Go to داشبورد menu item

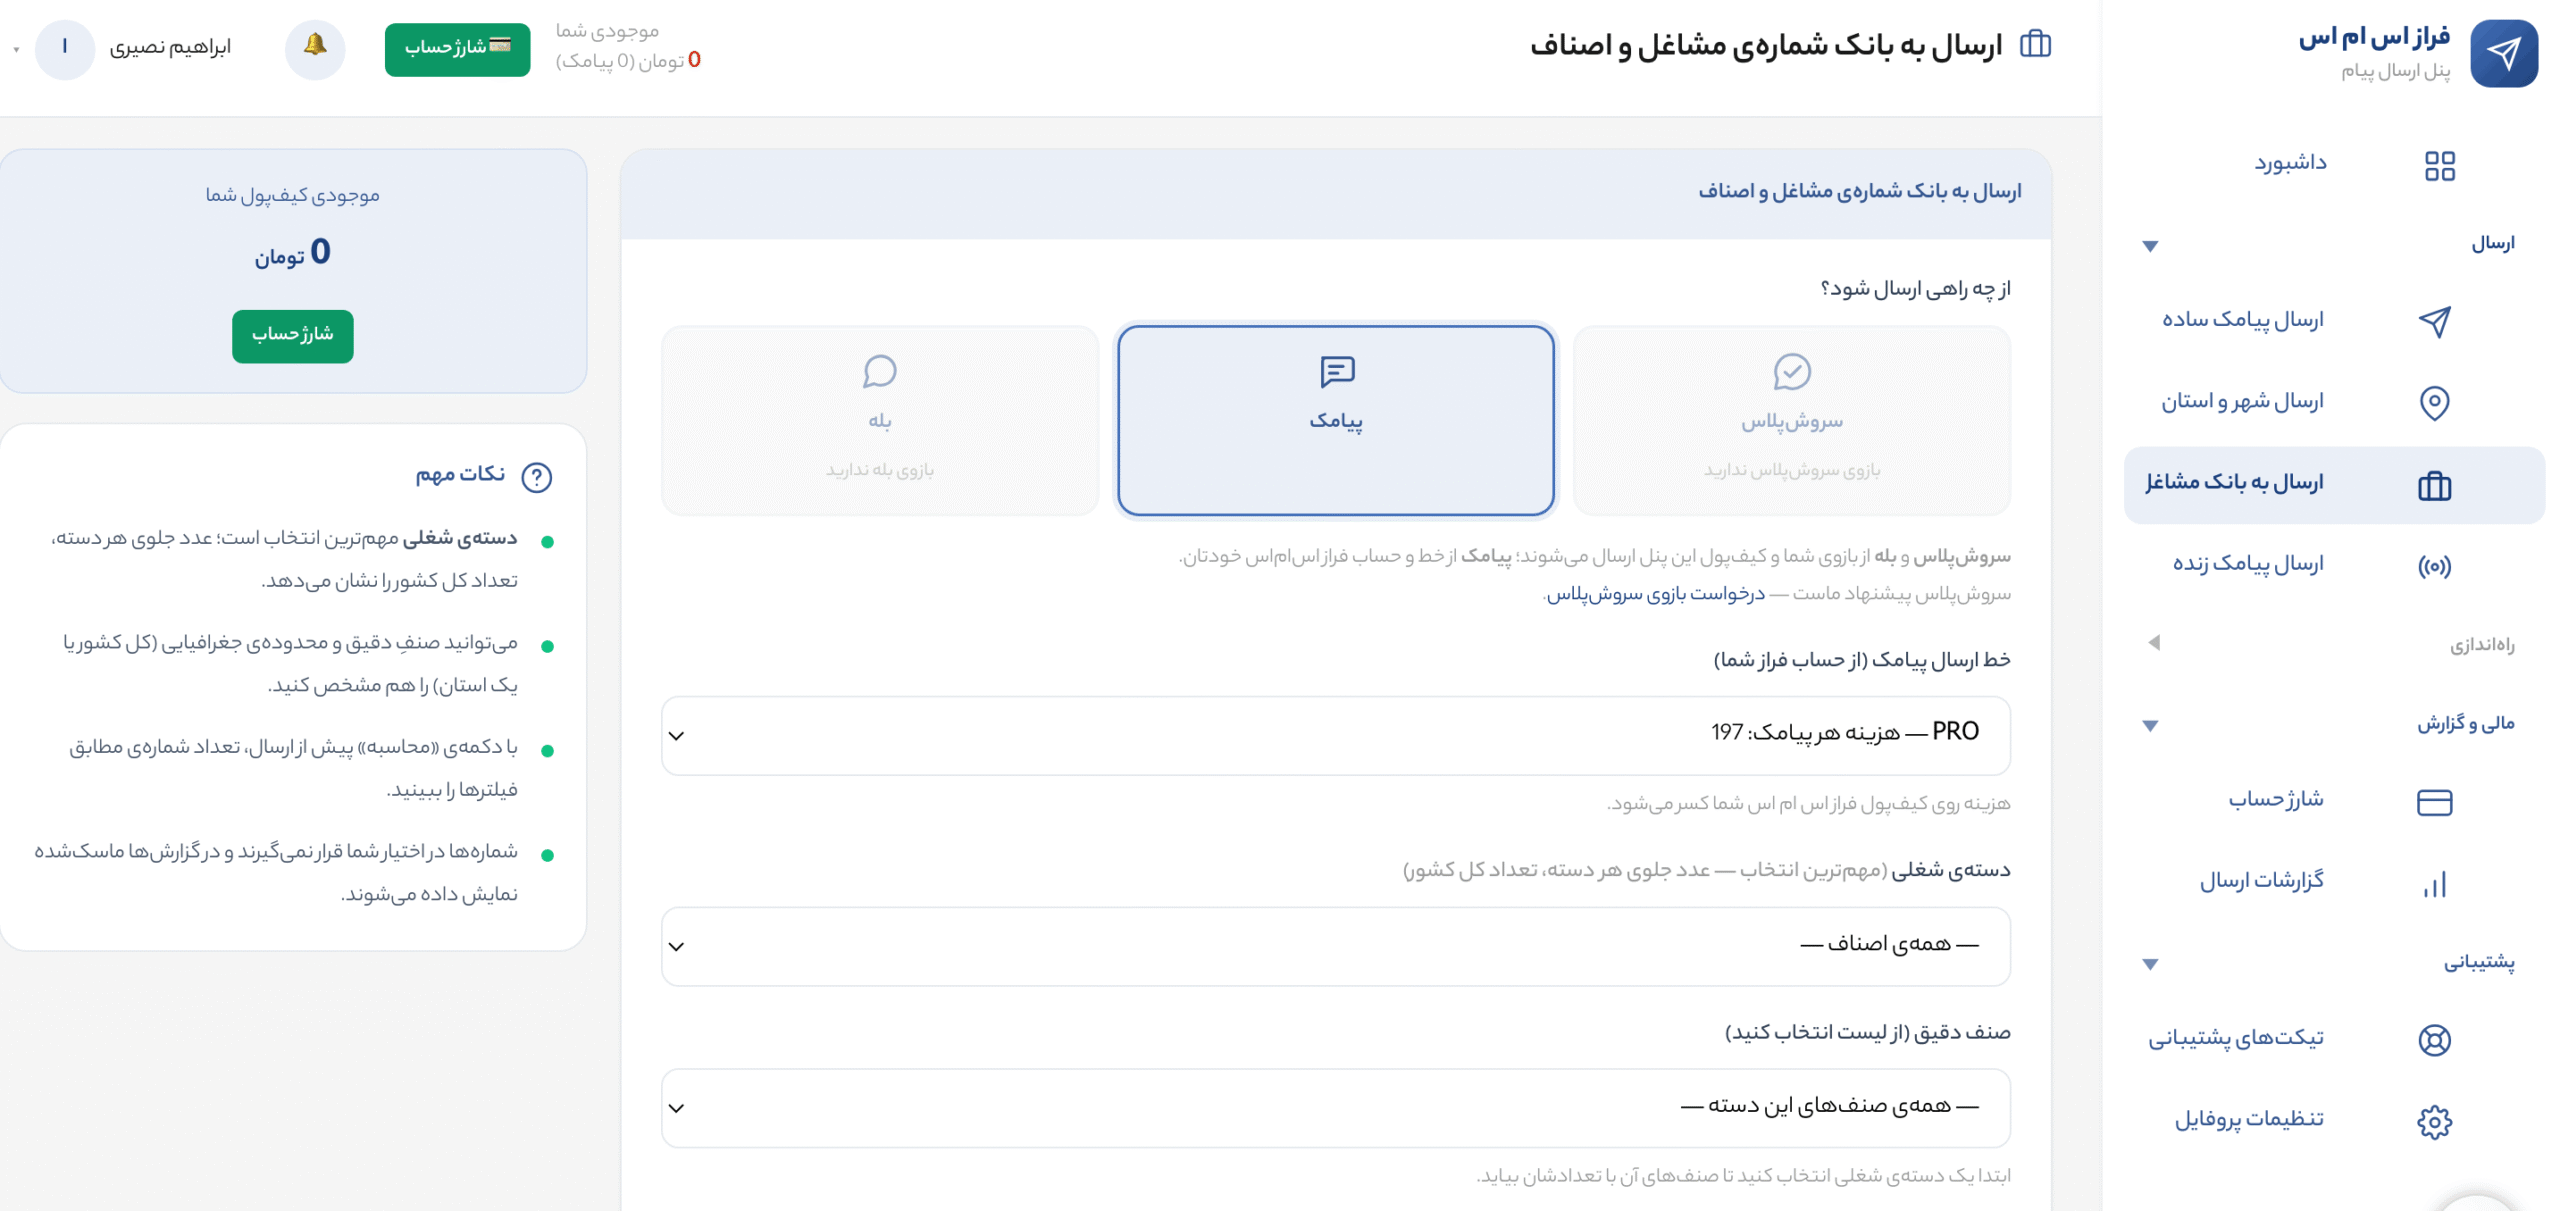click(2289, 162)
